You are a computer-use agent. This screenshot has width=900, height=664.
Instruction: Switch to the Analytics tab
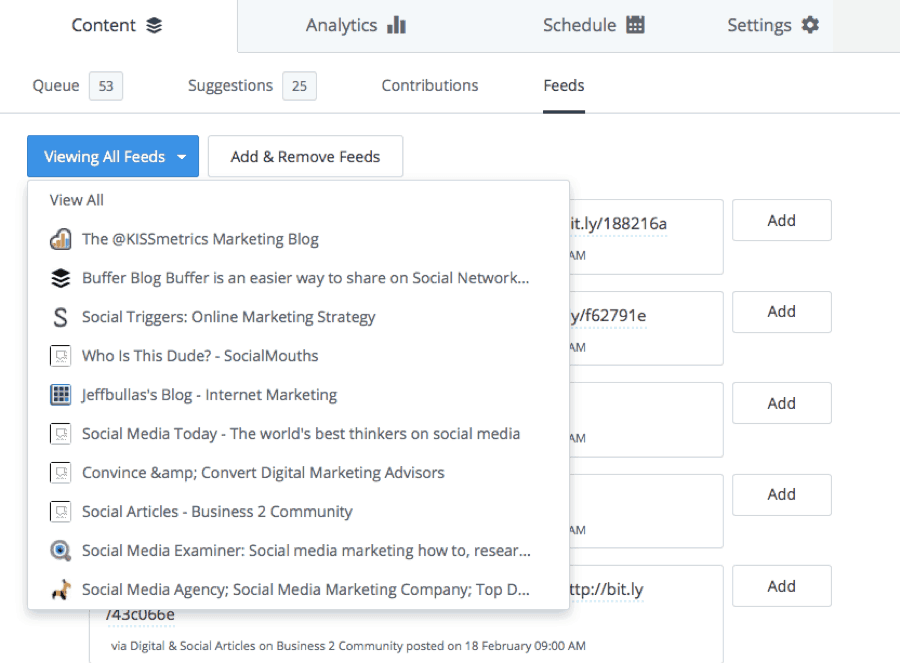356,25
